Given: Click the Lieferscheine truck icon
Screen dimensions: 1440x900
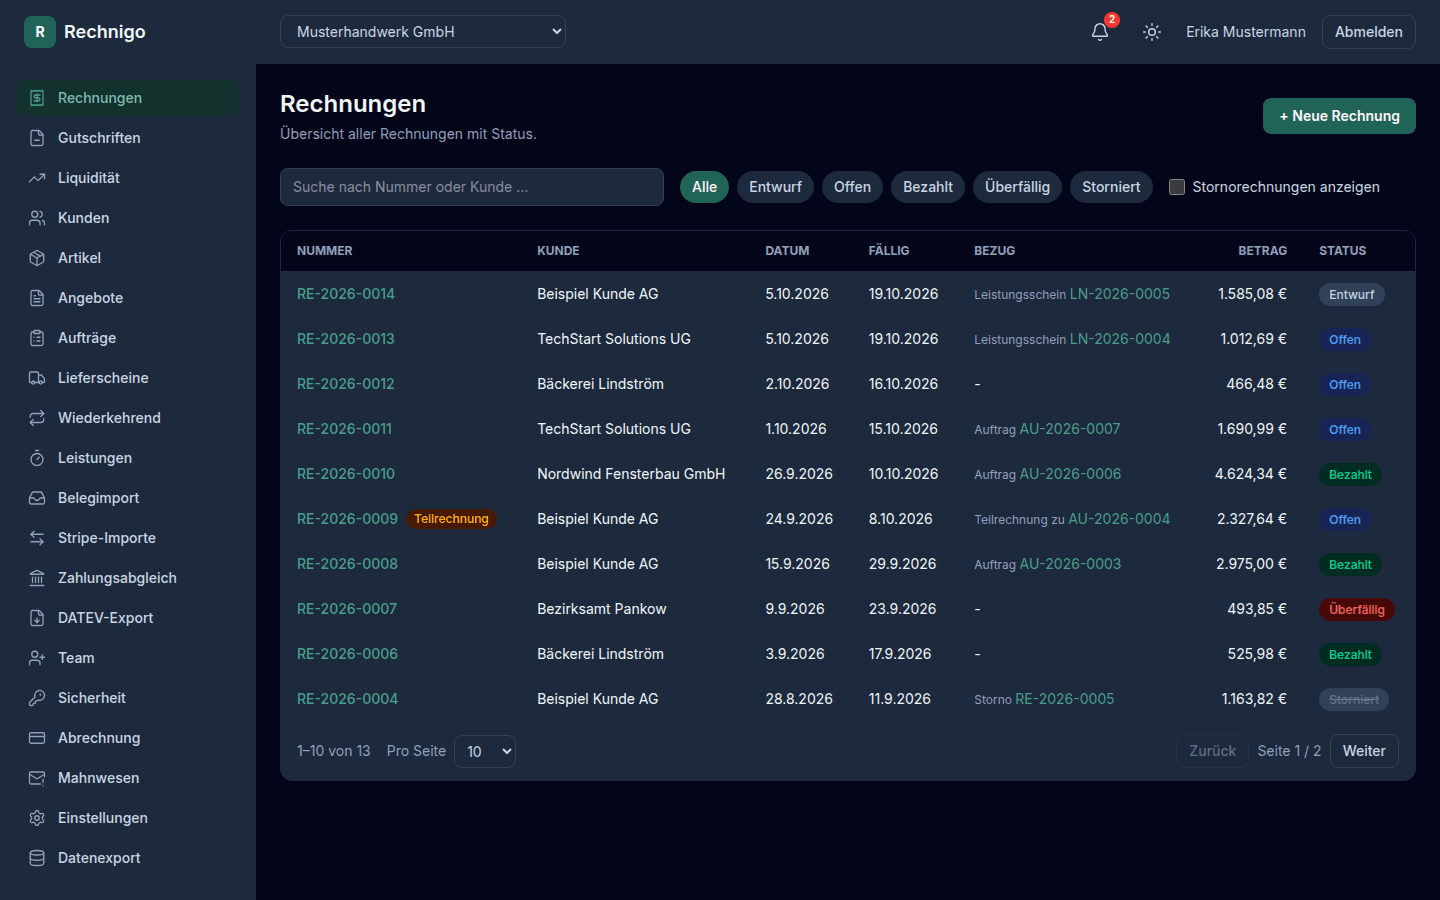Looking at the screenshot, I should (x=37, y=378).
